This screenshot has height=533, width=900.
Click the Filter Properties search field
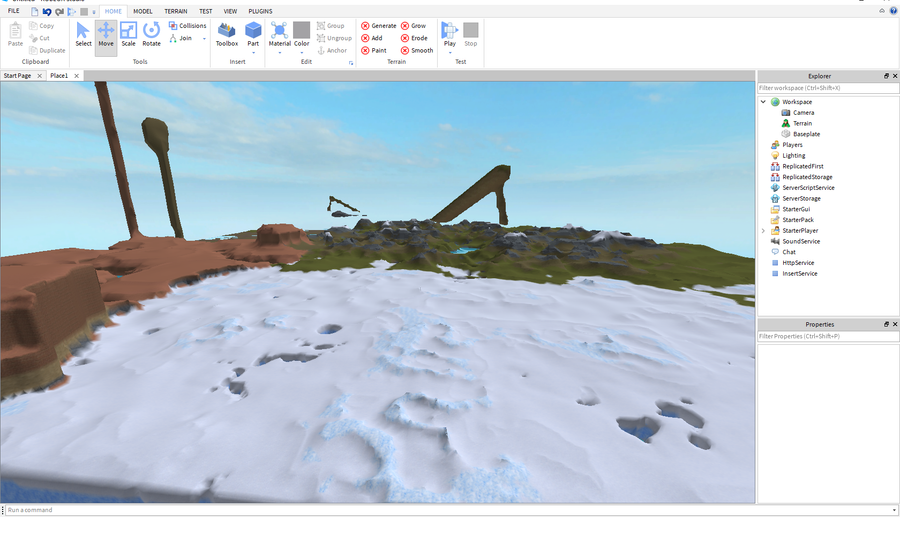[x=828, y=337]
